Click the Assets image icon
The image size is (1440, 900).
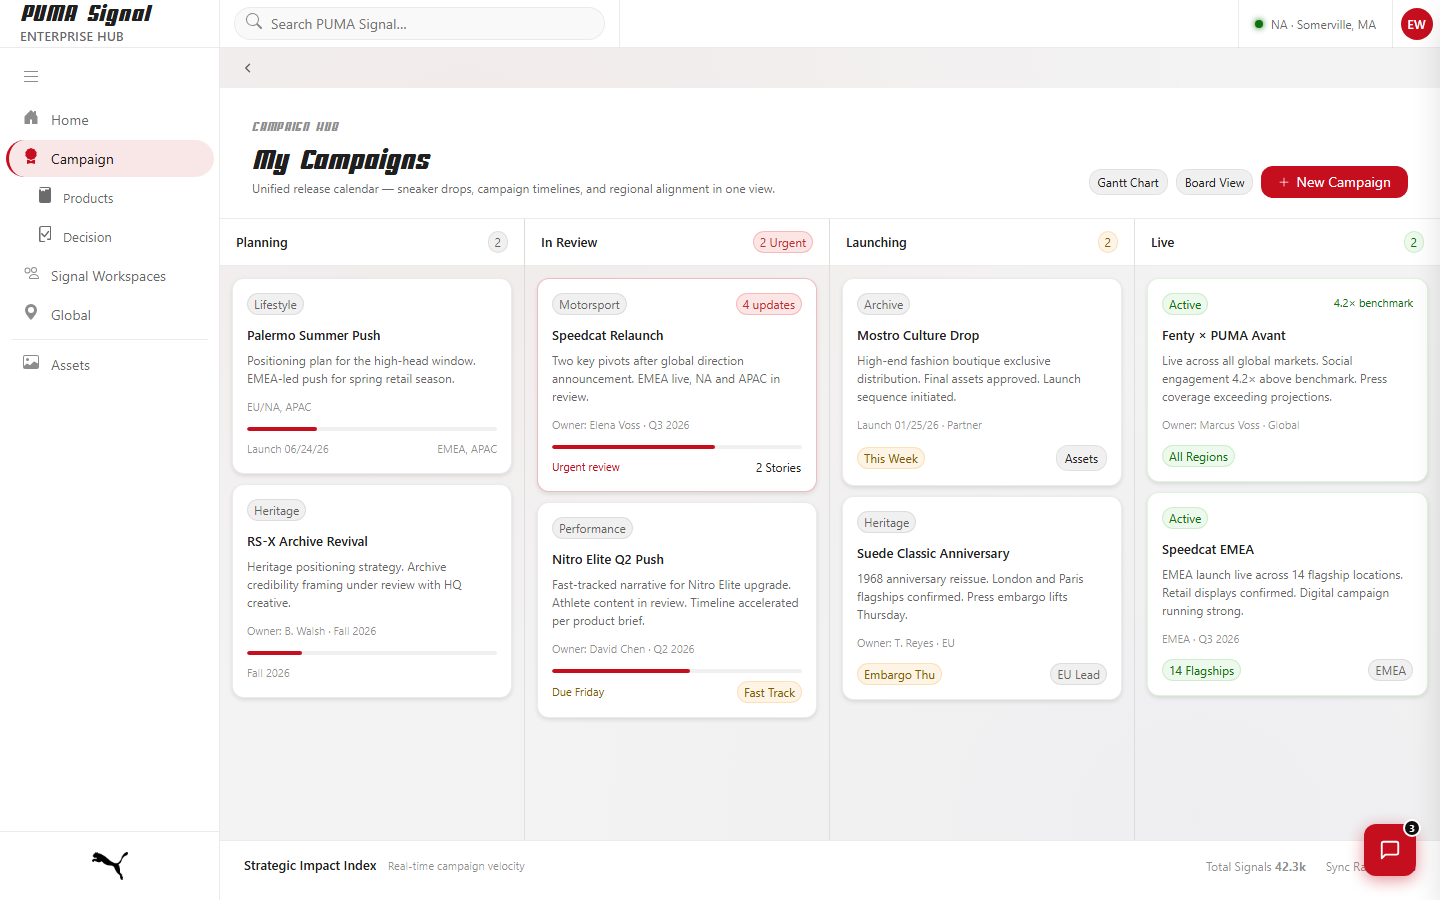[x=31, y=363]
